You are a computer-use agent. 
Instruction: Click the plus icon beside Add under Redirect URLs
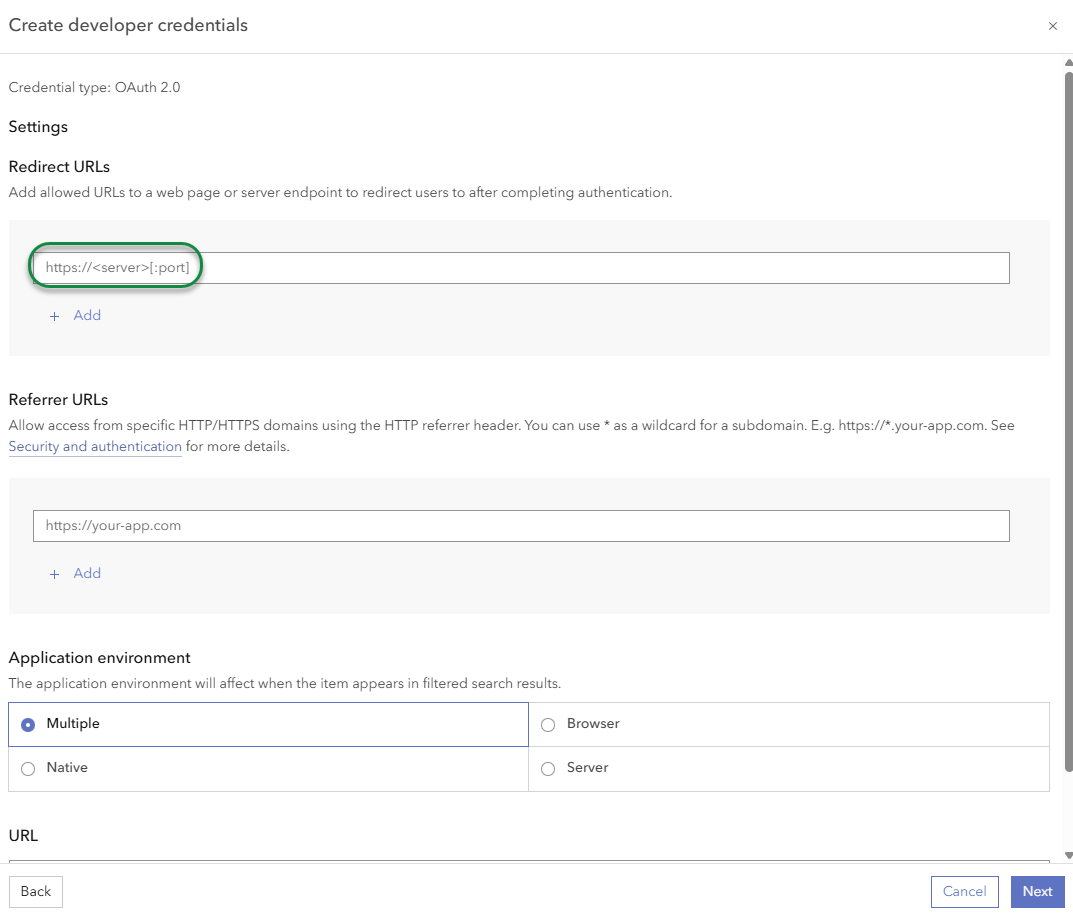(54, 315)
